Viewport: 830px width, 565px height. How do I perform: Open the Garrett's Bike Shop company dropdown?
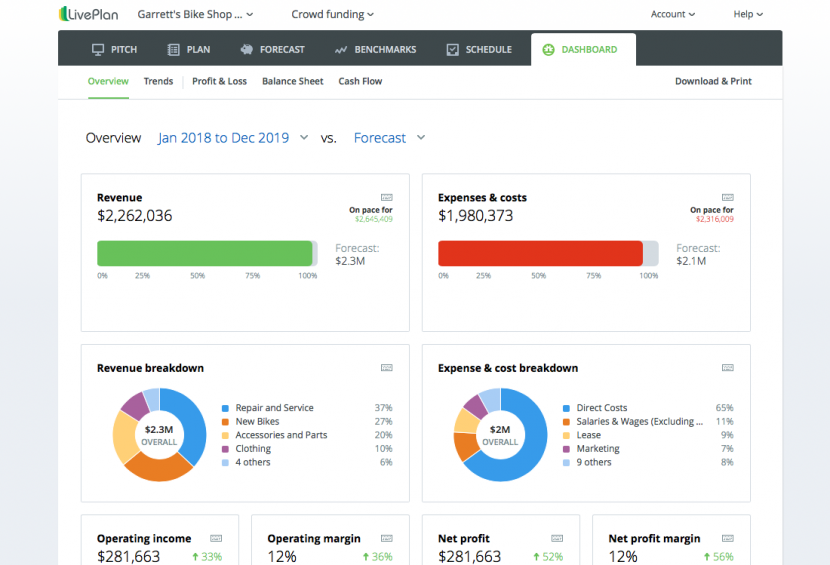(x=195, y=14)
